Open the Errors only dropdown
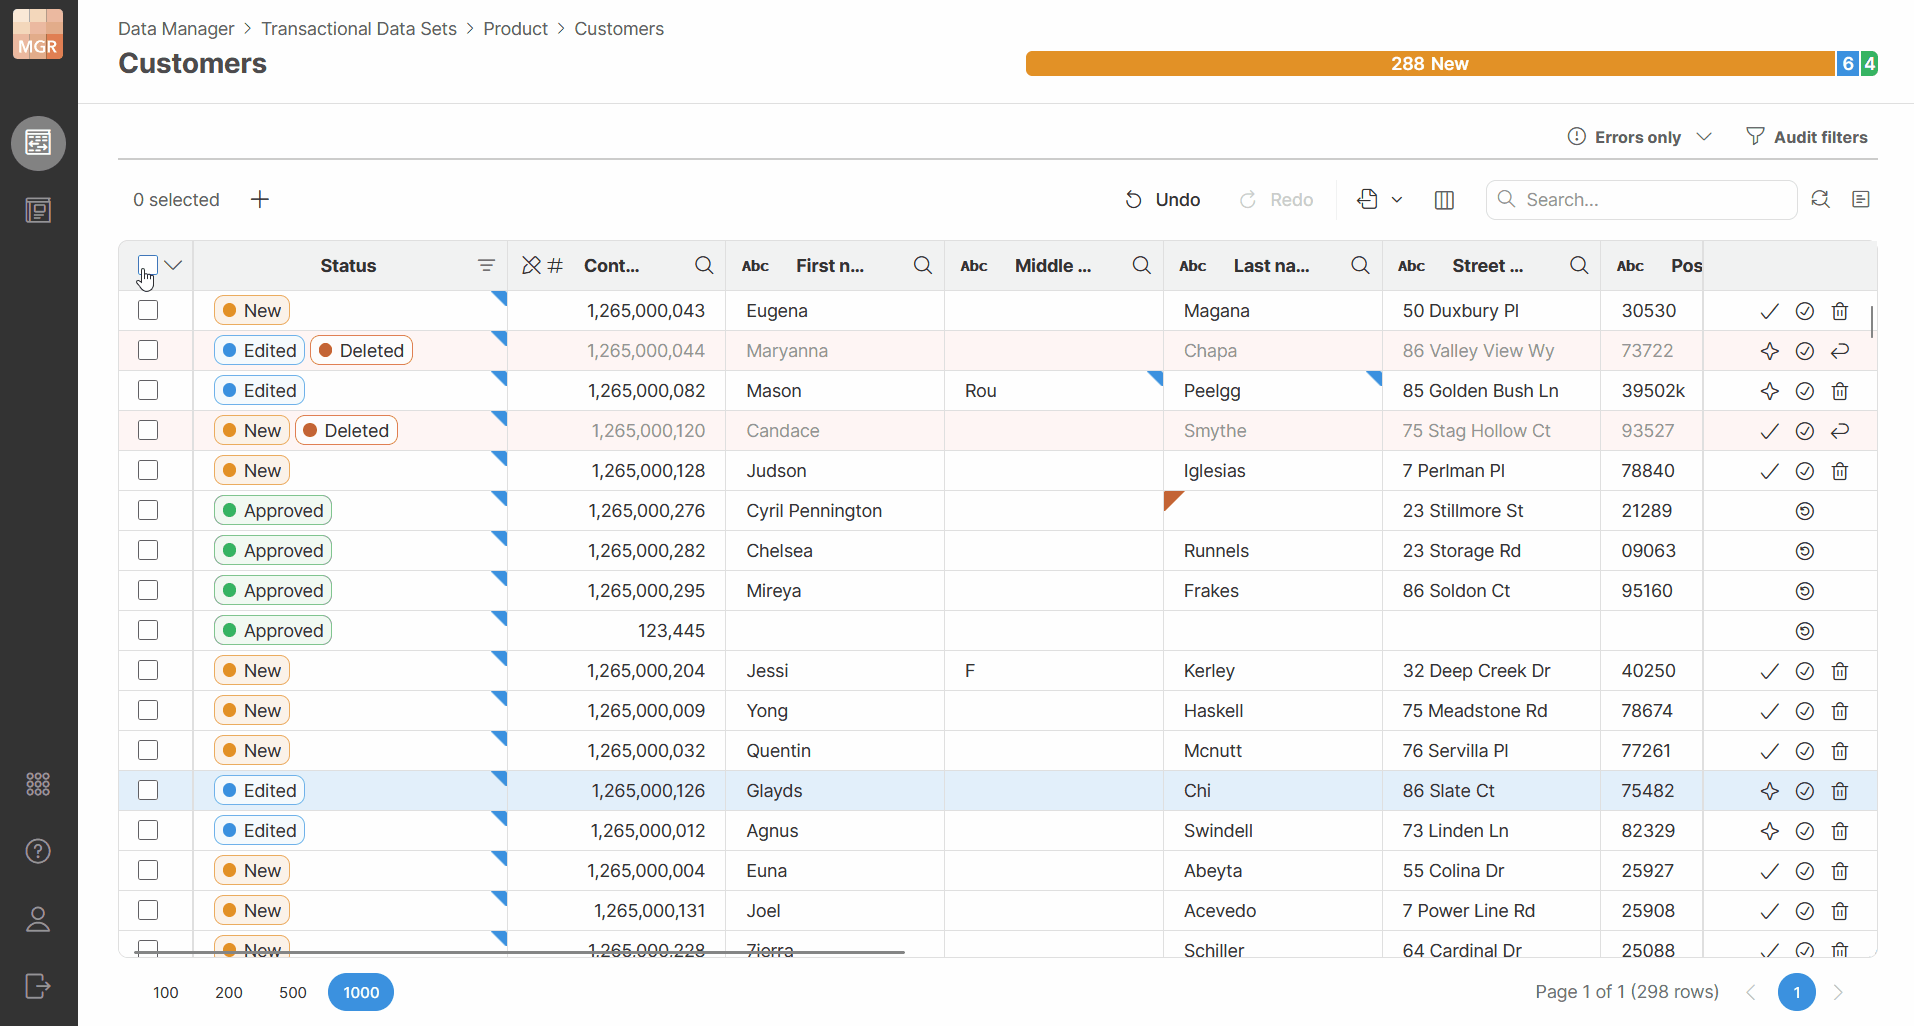Image resolution: width=1914 pixels, height=1026 pixels. tap(1640, 137)
